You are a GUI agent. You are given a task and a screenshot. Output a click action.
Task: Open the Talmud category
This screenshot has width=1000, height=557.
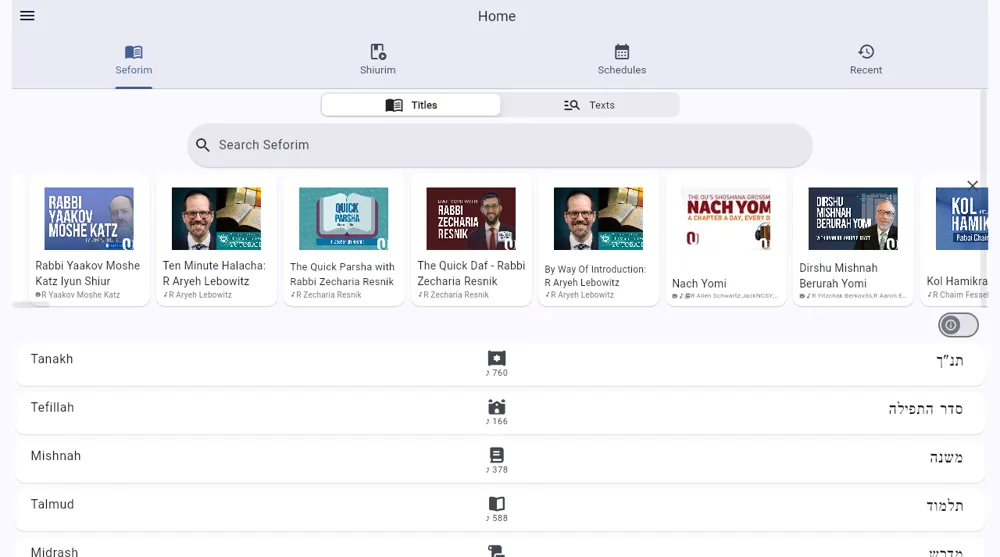coord(499,509)
